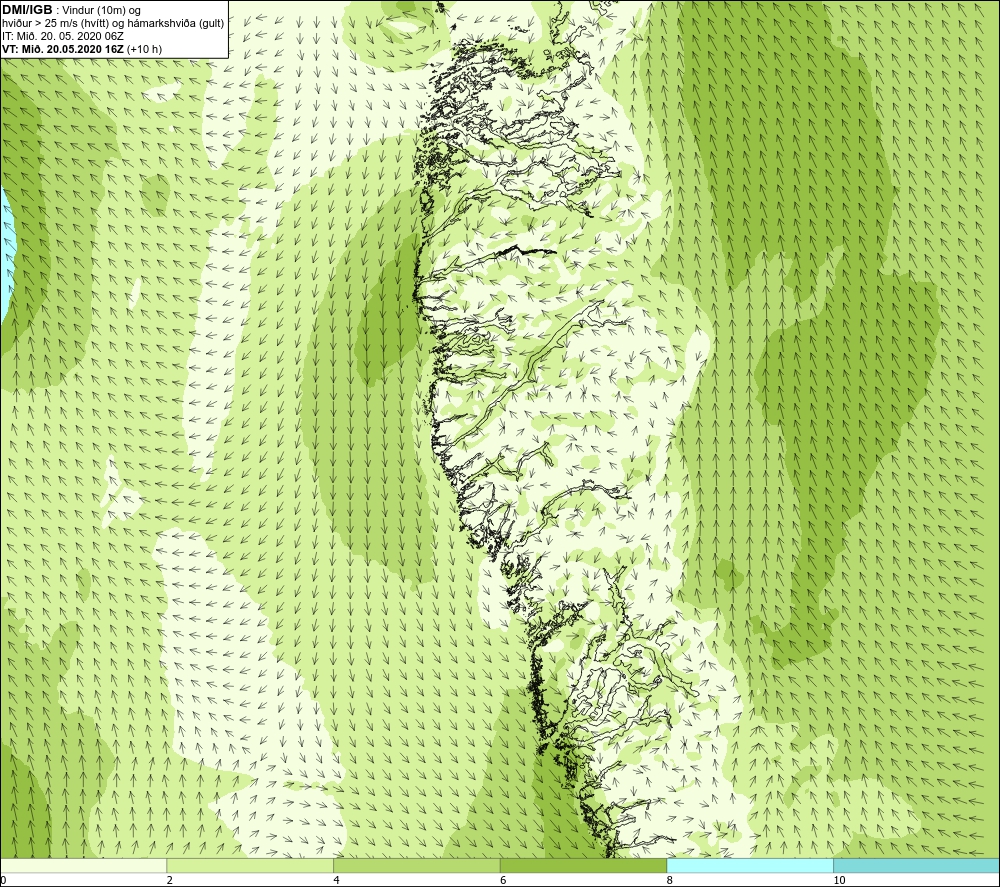Click the 'VT: Mið. 20.05.2020 16Z' valid time text
The image size is (1000, 887).
tap(63, 49)
